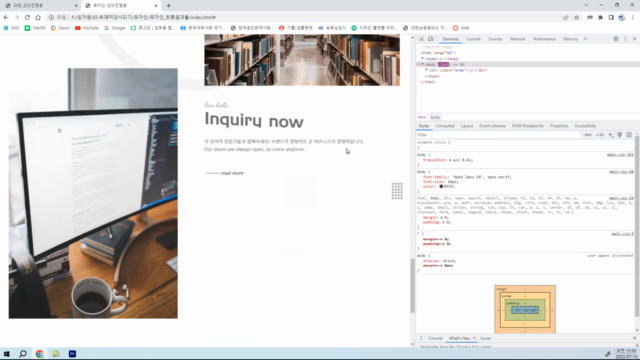Open the Network tab

(518, 39)
